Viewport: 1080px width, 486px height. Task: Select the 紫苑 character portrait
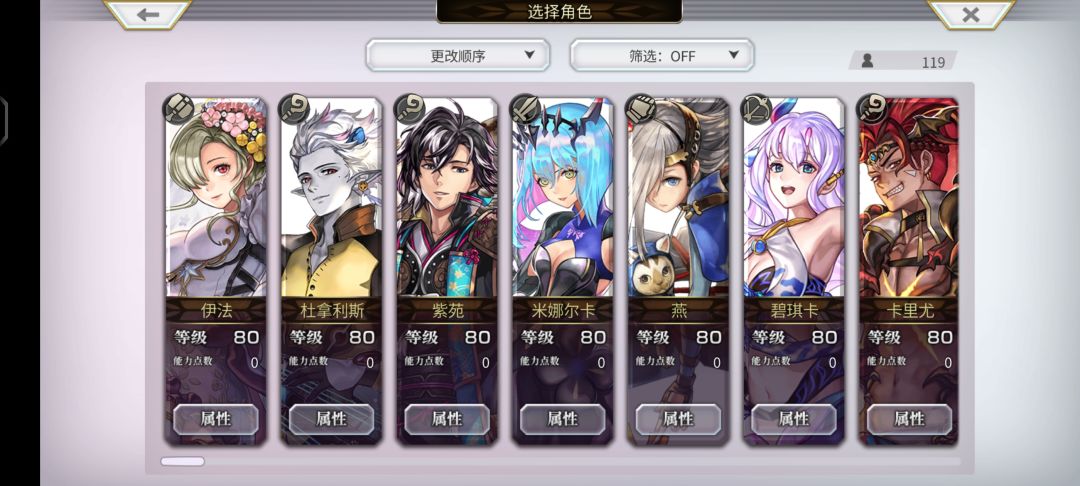pyautogui.click(x=447, y=198)
